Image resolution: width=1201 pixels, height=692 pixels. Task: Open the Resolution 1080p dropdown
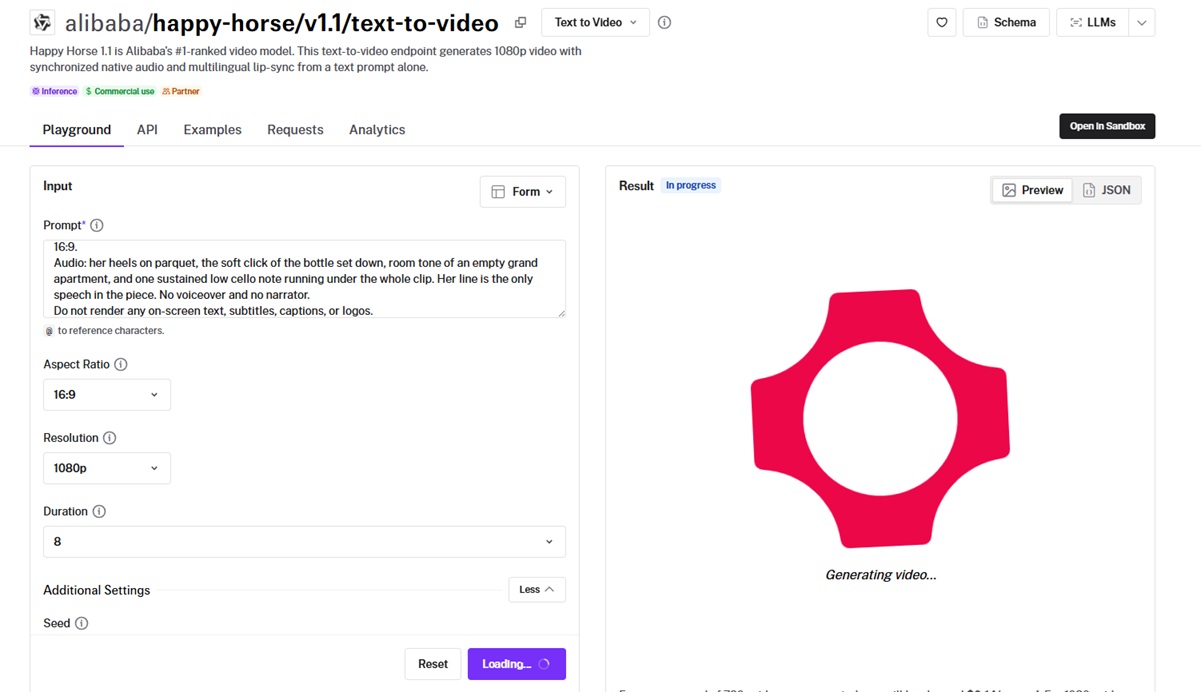click(107, 468)
